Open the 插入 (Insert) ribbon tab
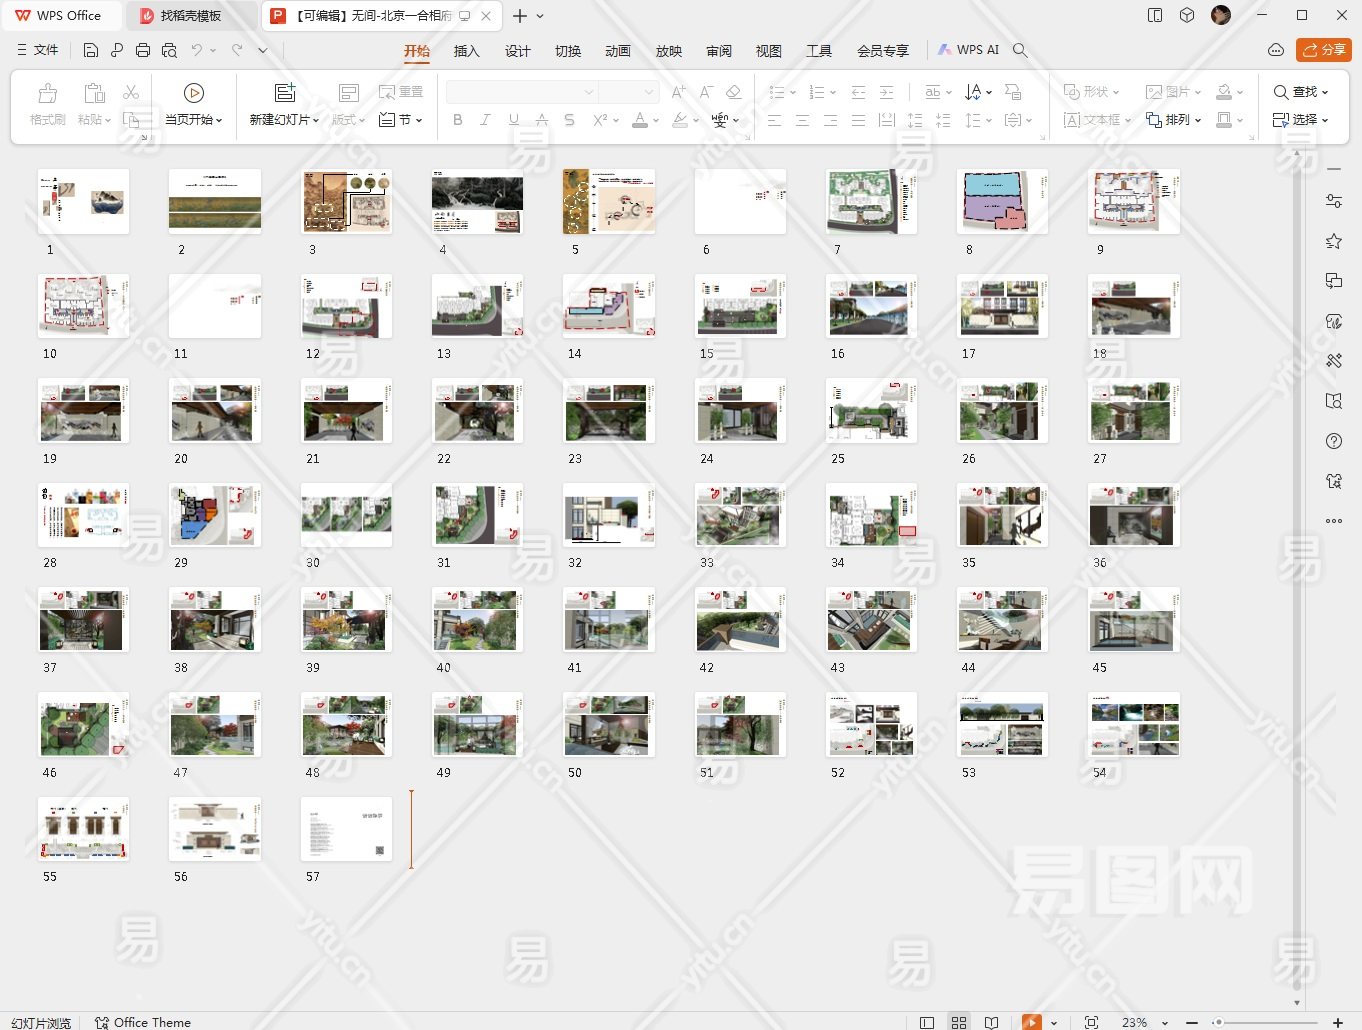This screenshot has width=1362, height=1030. tap(466, 51)
